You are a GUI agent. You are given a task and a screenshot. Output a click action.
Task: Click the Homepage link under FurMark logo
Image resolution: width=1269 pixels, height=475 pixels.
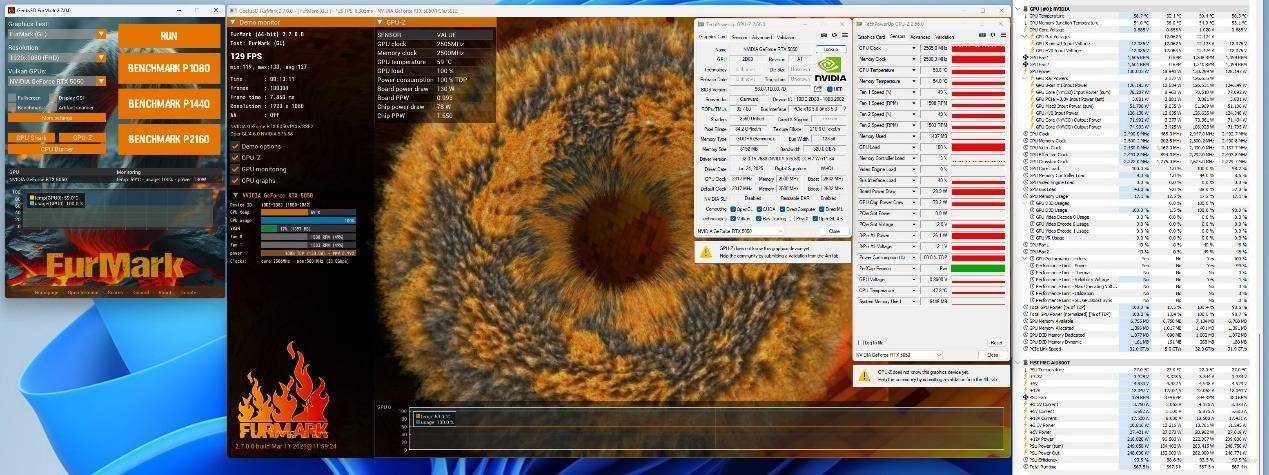tap(44, 293)
